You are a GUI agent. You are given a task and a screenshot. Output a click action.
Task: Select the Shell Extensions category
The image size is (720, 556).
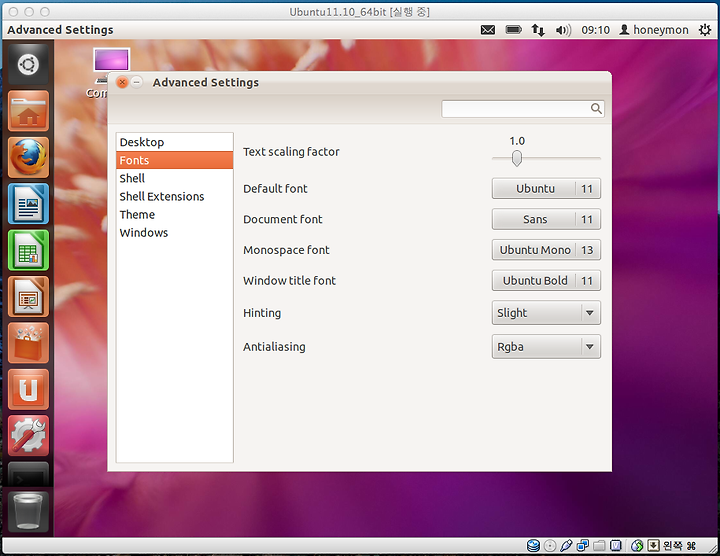coord(174,197)
